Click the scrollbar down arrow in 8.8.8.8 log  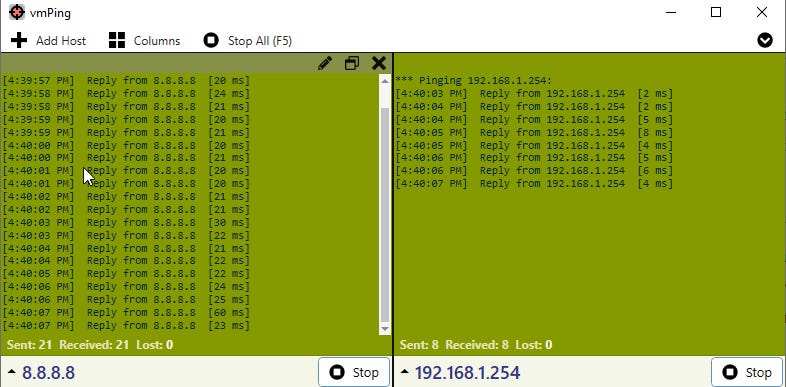[385, 329]
